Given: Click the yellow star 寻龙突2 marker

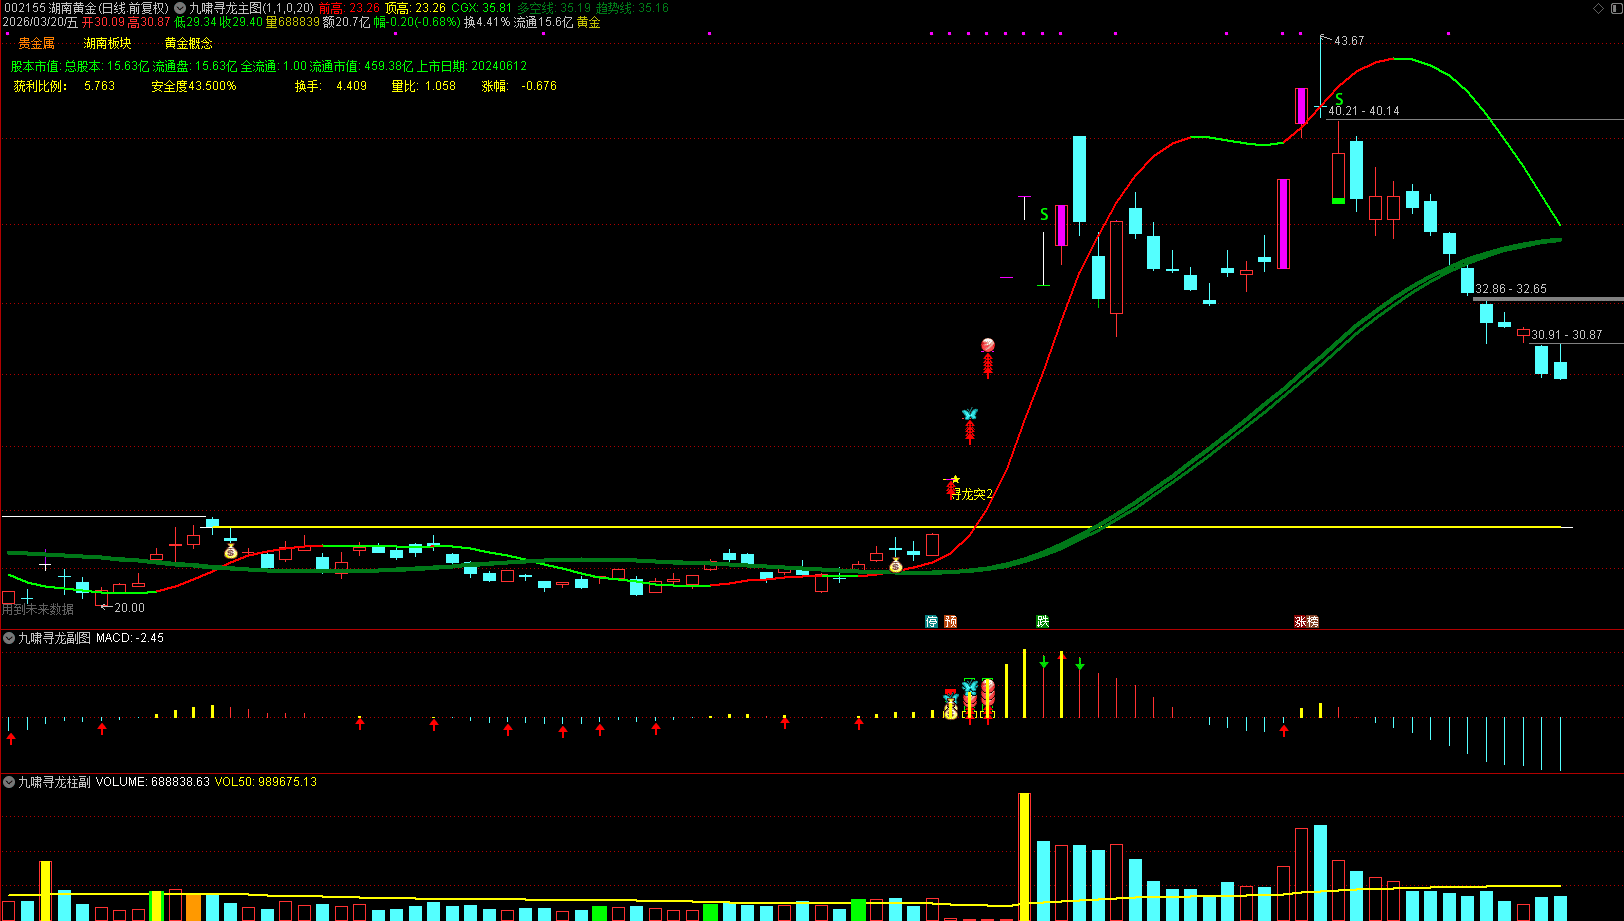Looking at the screenshot, I should (955, 480).
